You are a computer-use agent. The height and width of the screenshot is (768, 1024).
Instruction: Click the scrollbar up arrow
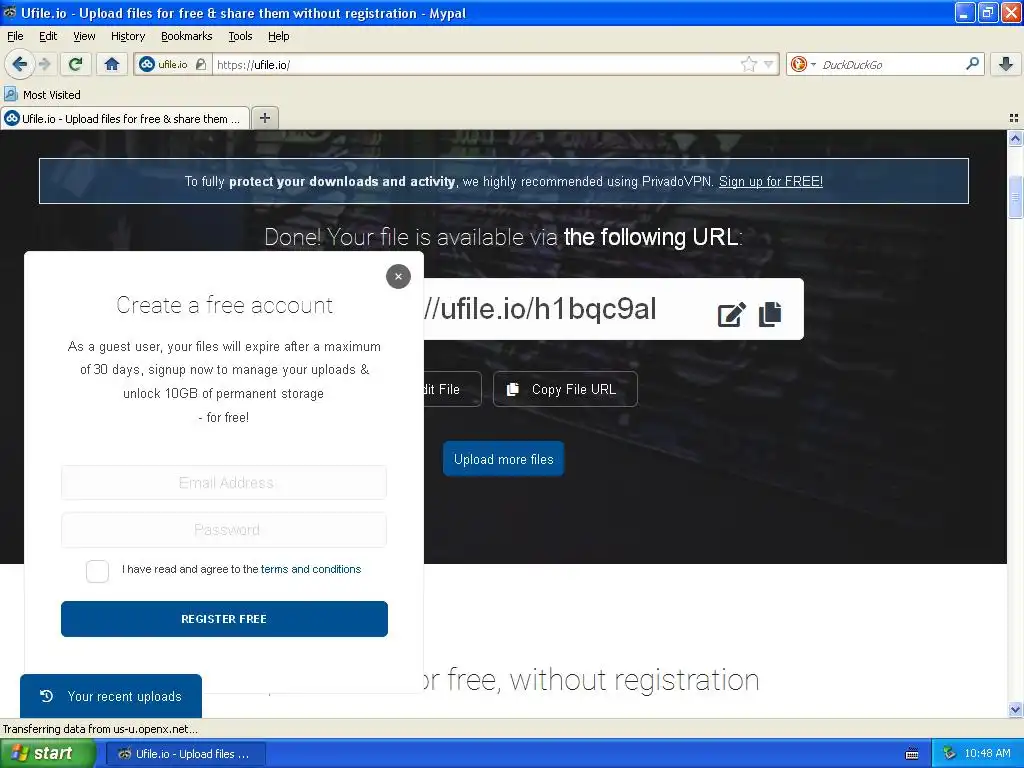(x=1015, y=138)
